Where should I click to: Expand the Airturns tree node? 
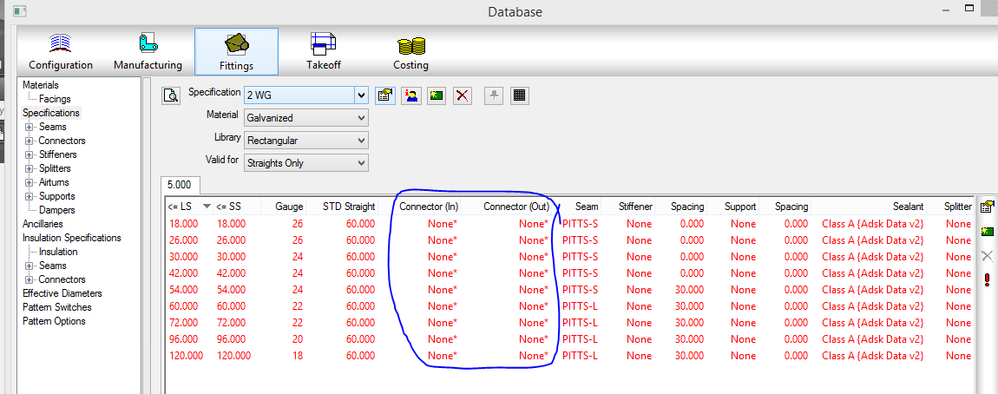[x=29, y=183]
